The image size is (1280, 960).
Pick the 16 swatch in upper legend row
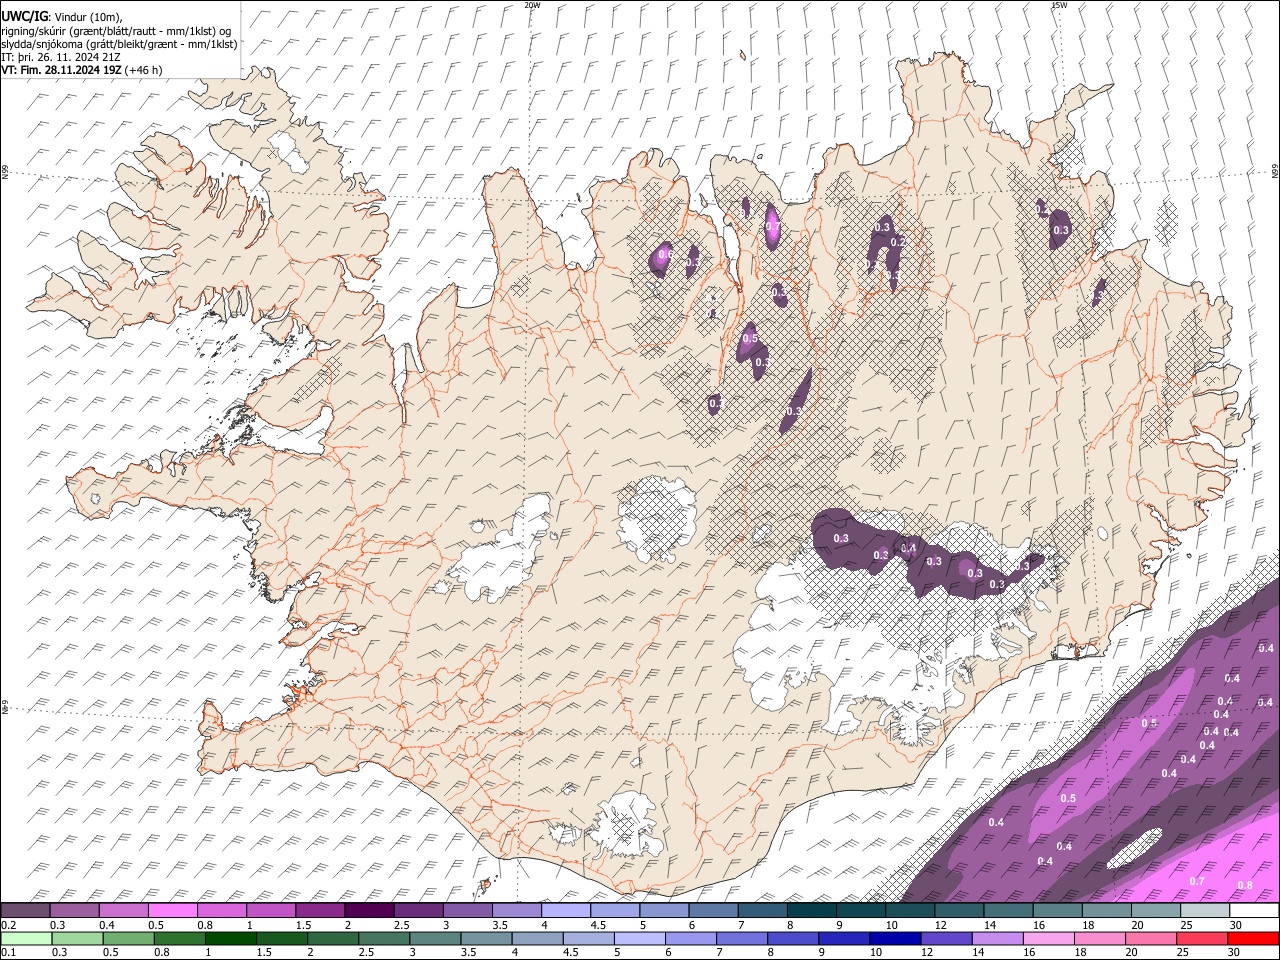1057,911
